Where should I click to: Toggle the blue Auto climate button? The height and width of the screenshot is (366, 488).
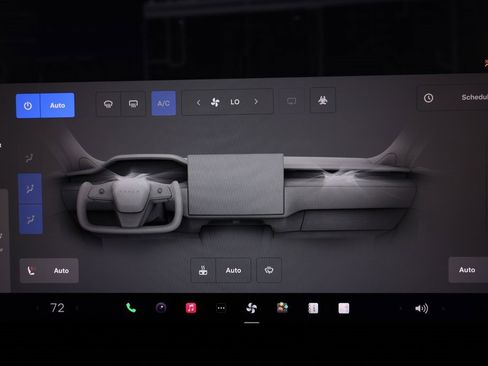(58, 105)
